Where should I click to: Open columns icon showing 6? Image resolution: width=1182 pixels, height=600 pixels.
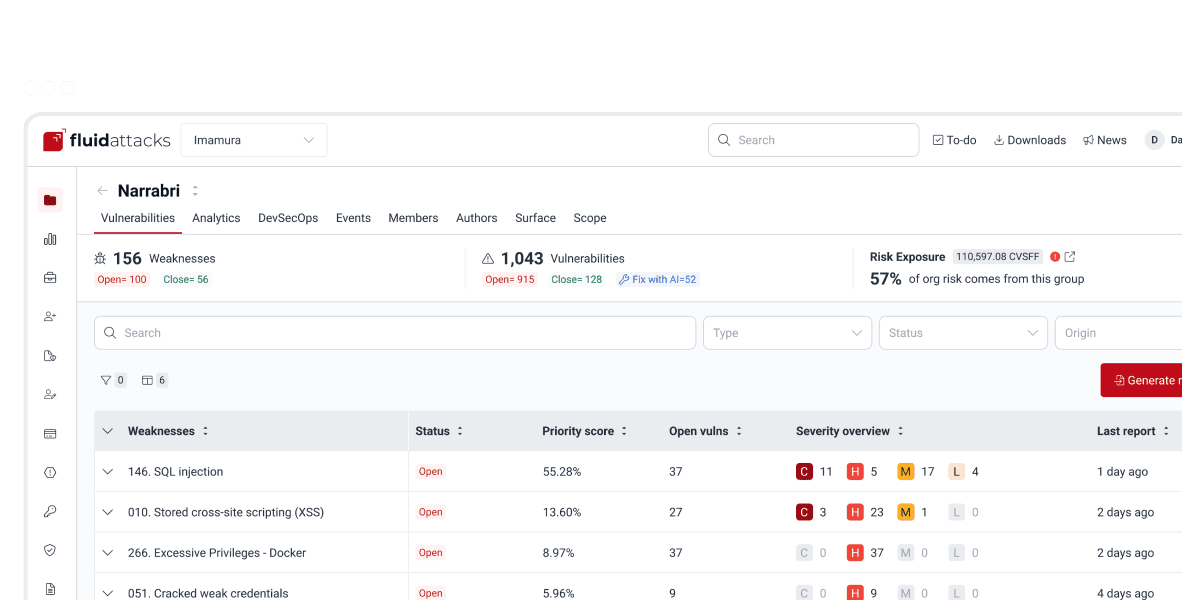click(154, 380)
